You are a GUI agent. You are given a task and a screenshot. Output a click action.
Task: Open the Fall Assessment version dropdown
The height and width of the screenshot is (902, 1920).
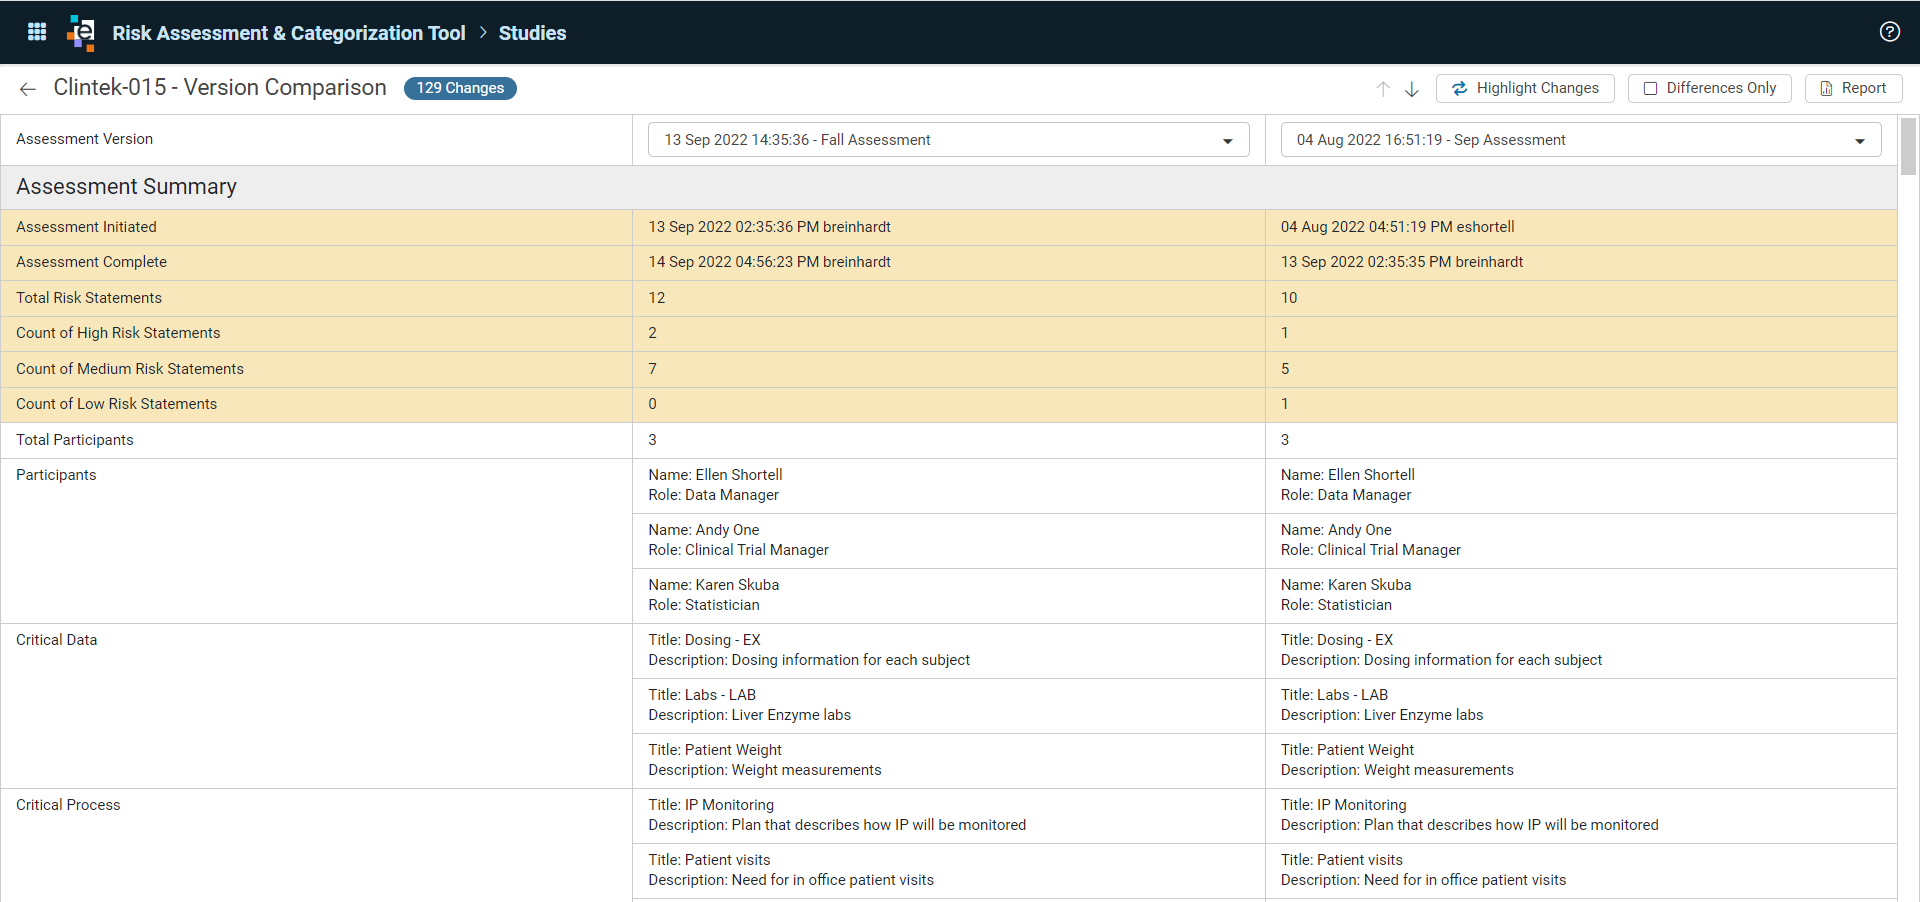coord(949,140)
